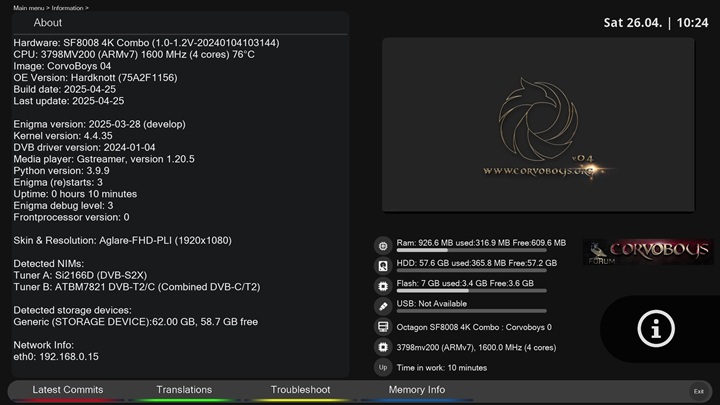Click the Flash usage progress bar
The image size is (720, 405).
tap(472, 291)
